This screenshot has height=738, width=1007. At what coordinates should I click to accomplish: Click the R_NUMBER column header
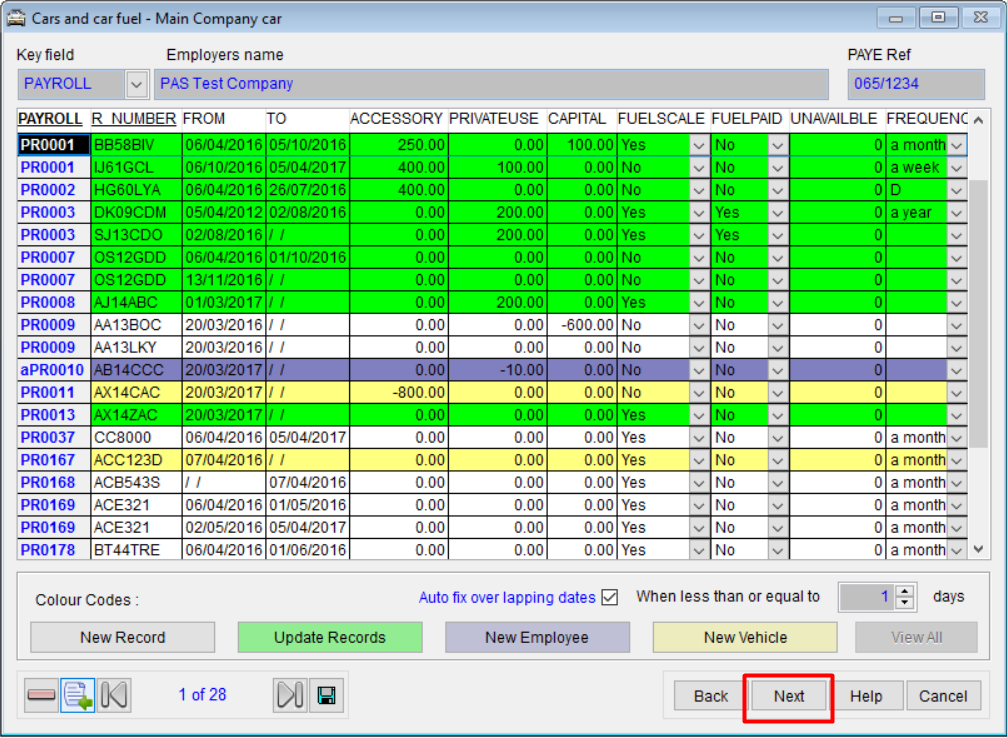134,119
